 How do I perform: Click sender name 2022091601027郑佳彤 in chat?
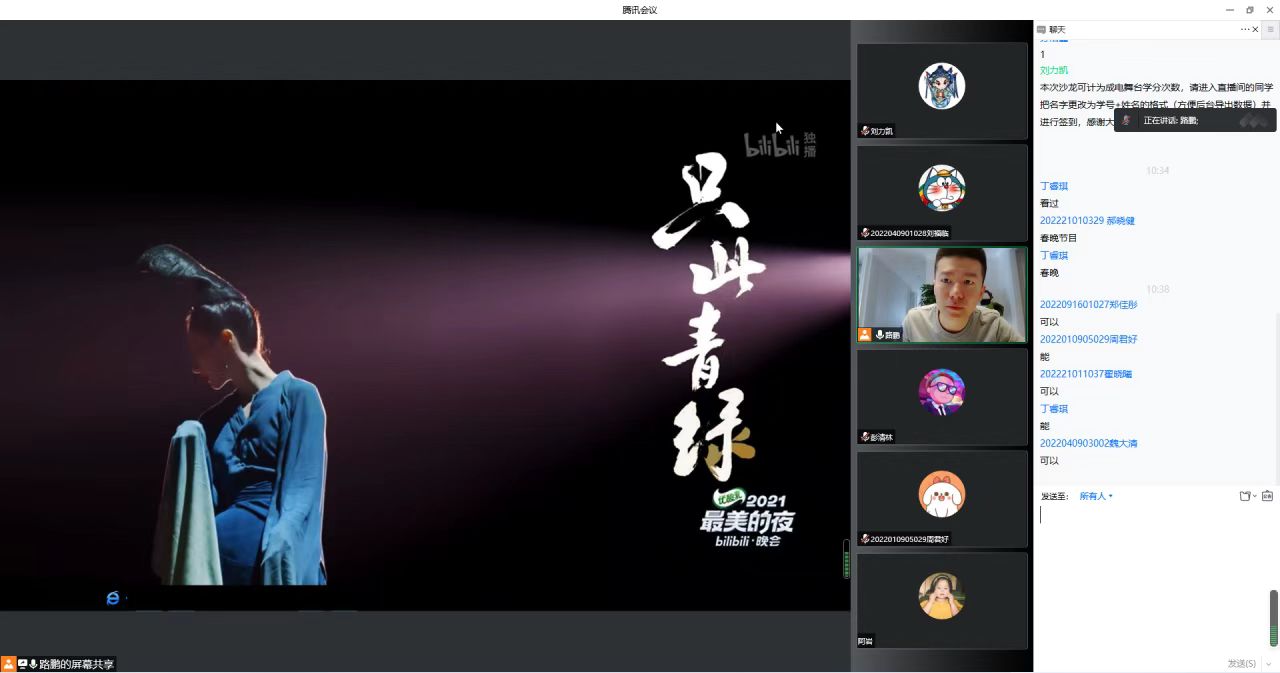[x=1088, y=304]
